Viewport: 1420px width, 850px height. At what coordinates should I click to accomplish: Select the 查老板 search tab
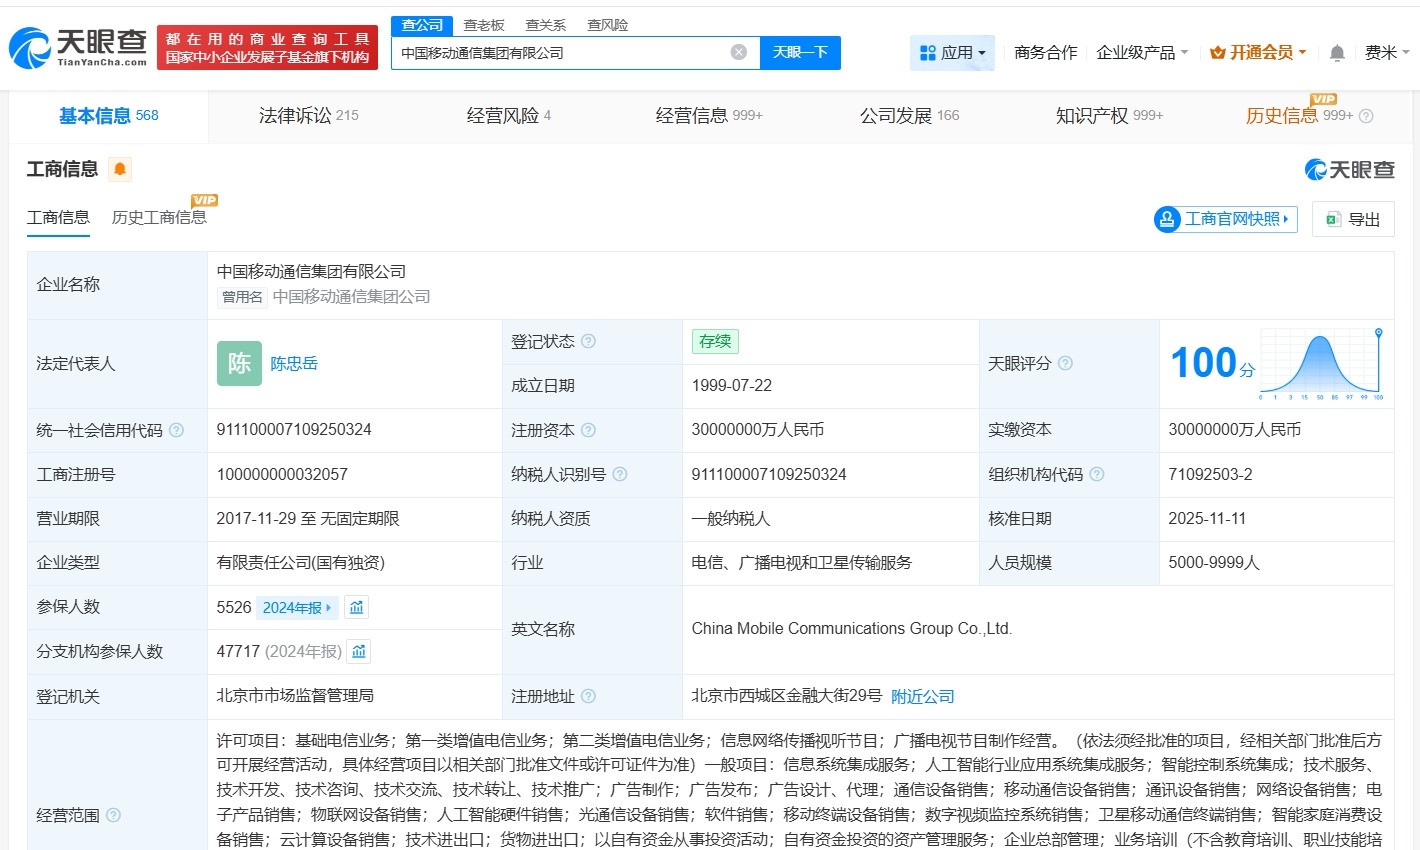481,24
